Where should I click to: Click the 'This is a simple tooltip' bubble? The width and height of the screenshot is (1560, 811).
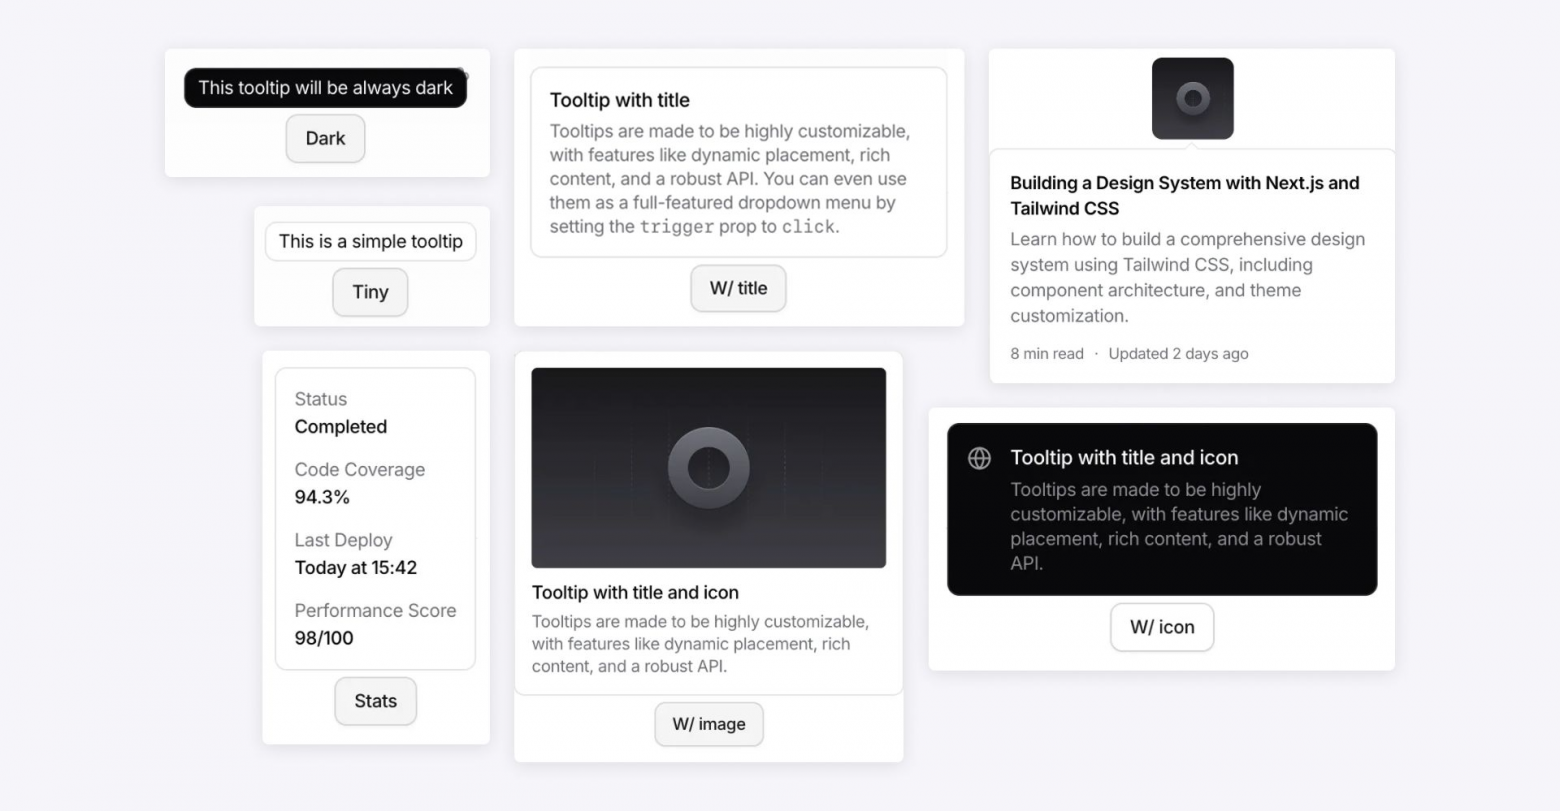[x=370, y=241]
